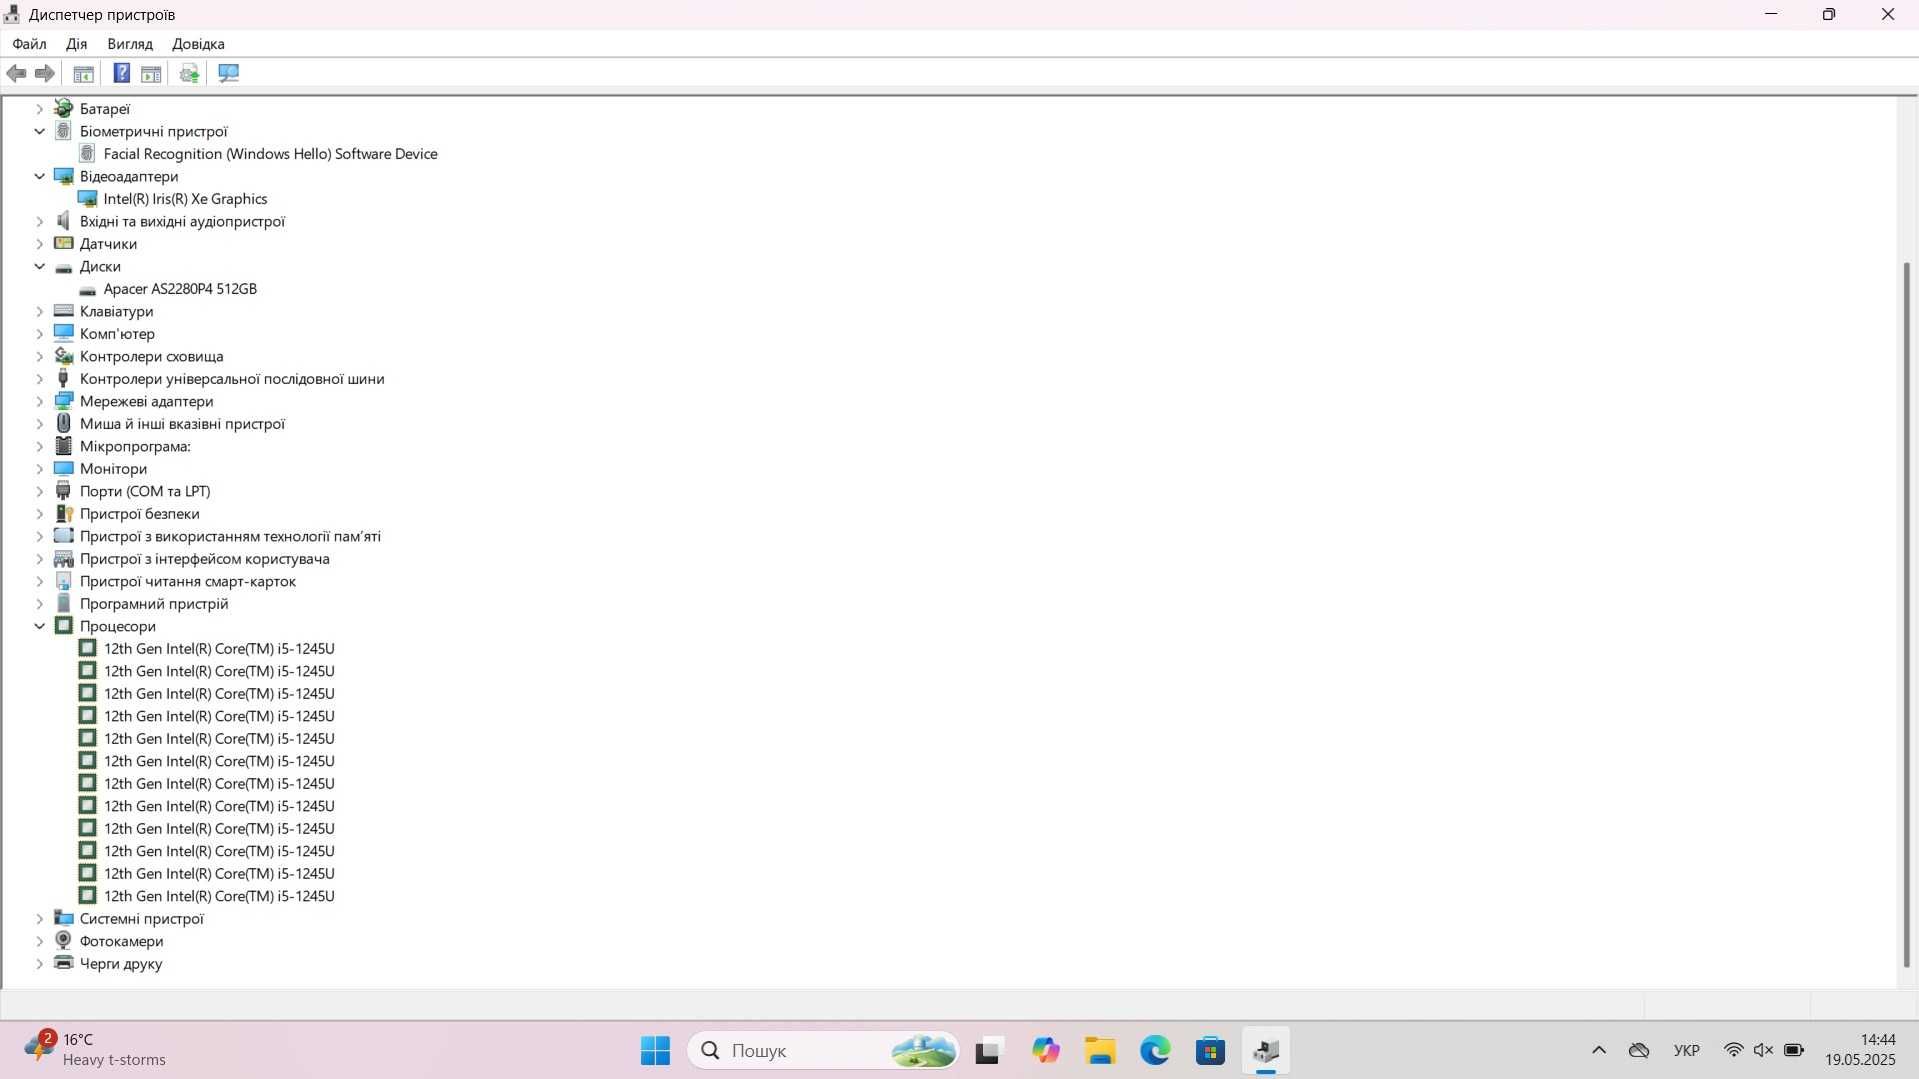Select Миша й інші вказівні пристрої
Viewport: 1919px width, 1079px height.
[182, 424]
